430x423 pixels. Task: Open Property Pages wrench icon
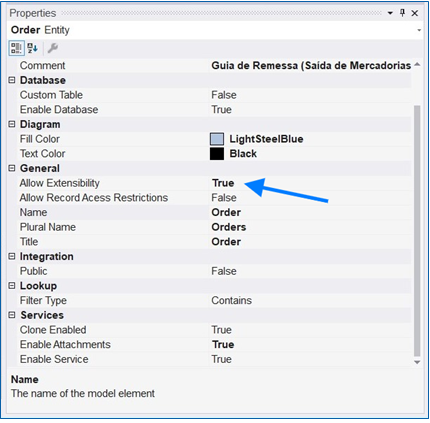52,48
